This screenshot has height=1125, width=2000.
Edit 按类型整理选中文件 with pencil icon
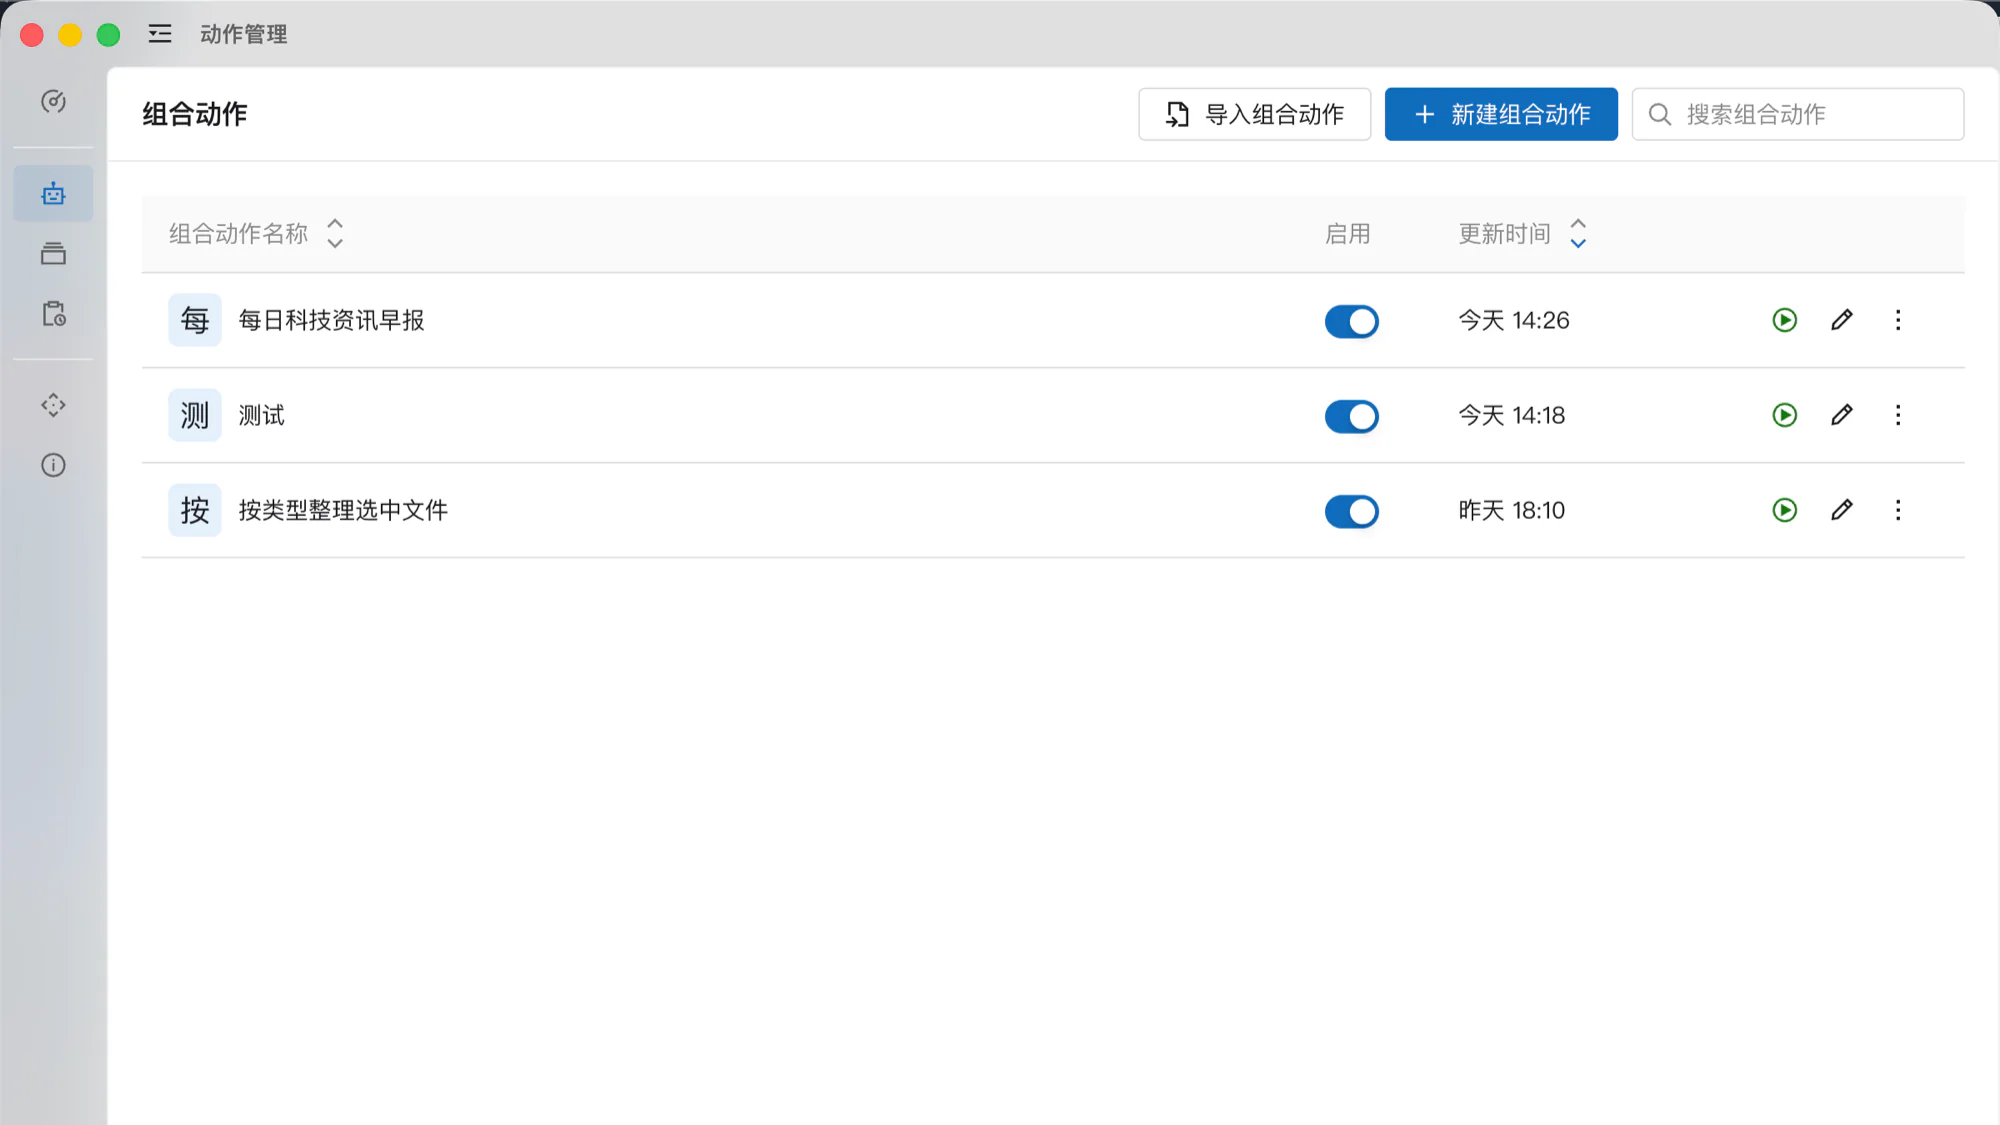coord(1842,510)
